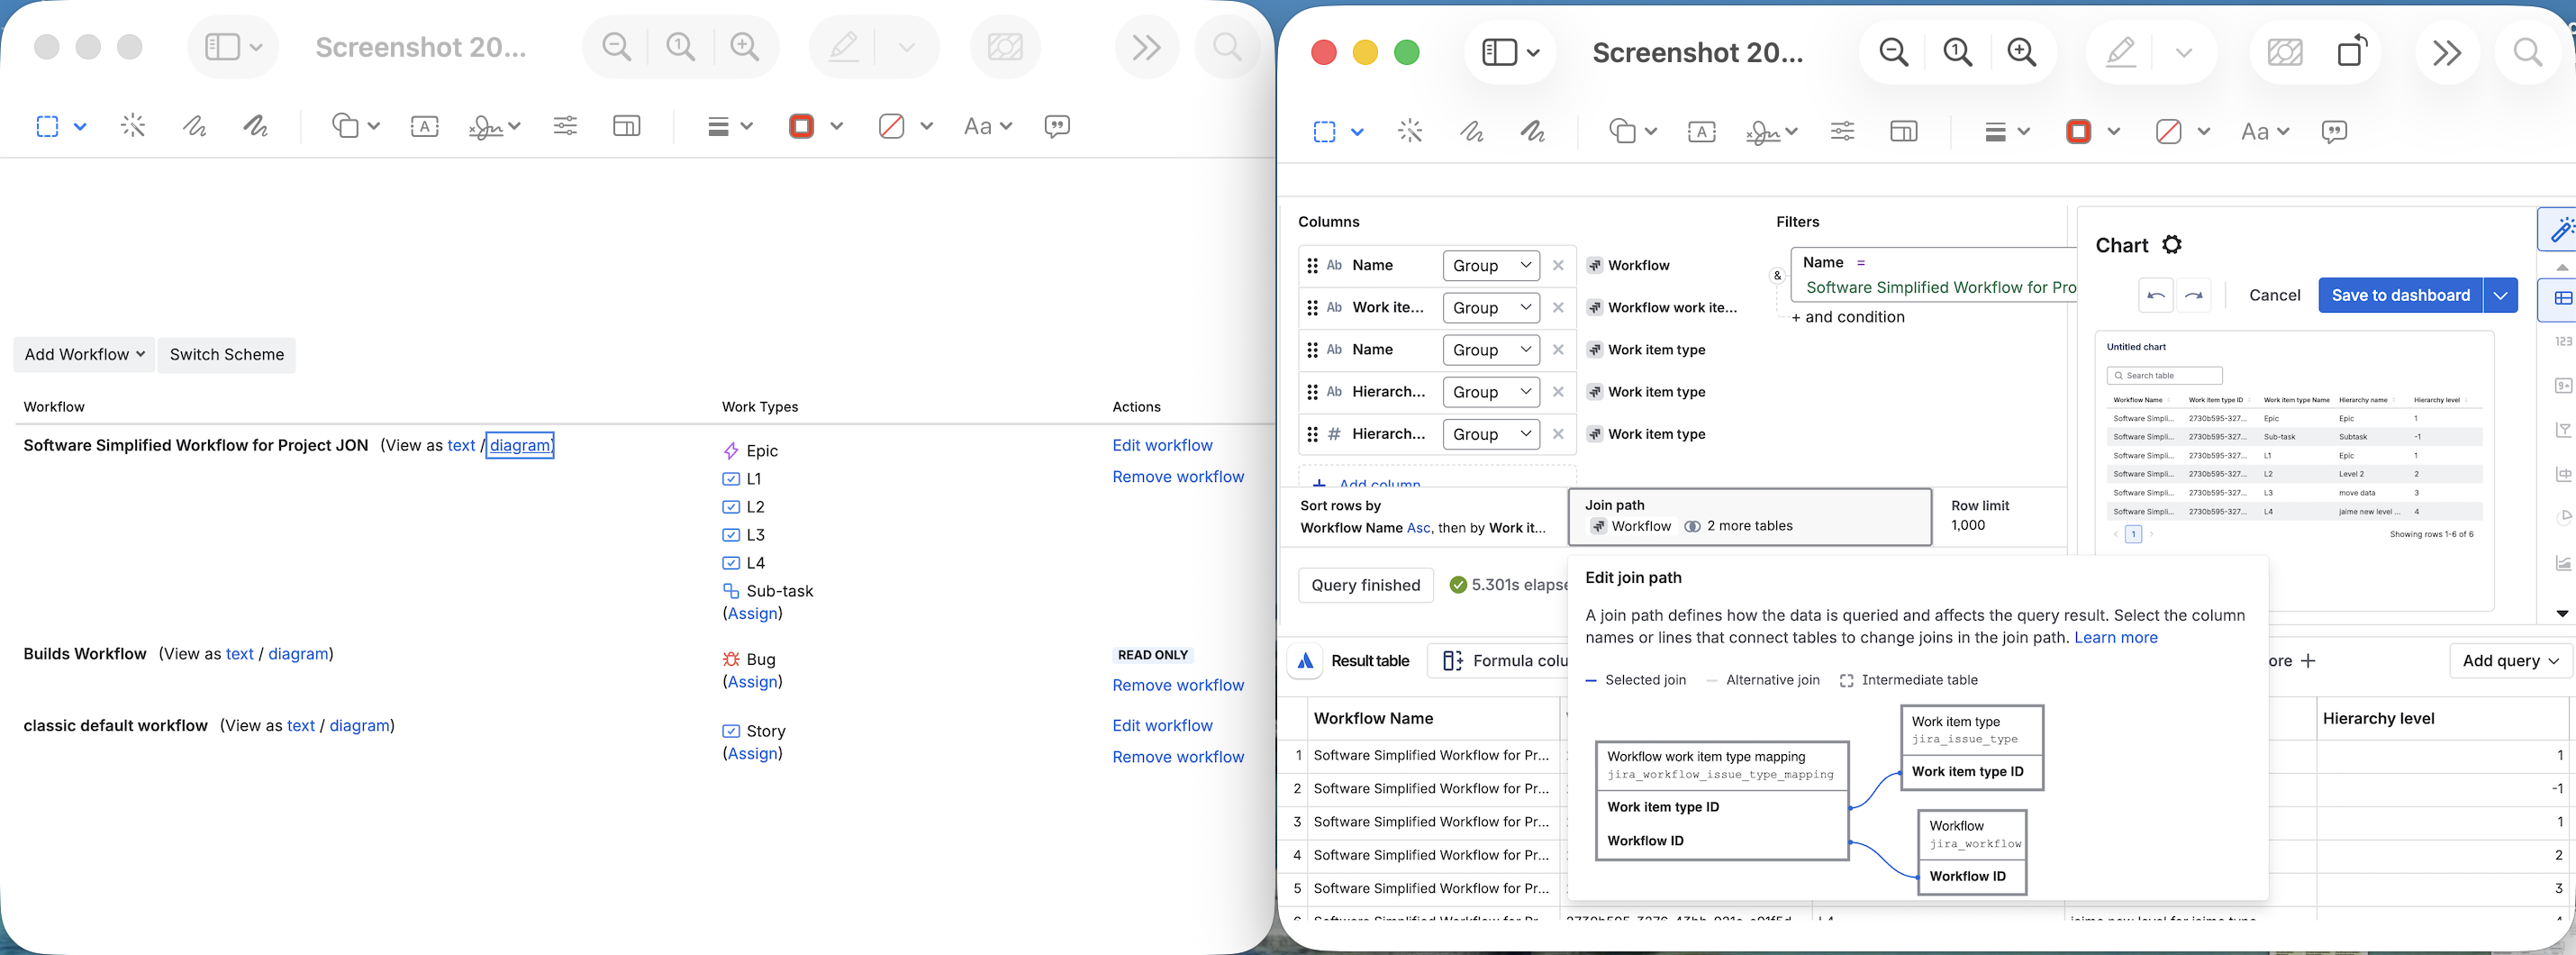Click the markup pen icon in left window
This screenshot has width=2576, height=955.
coord(843,46)
